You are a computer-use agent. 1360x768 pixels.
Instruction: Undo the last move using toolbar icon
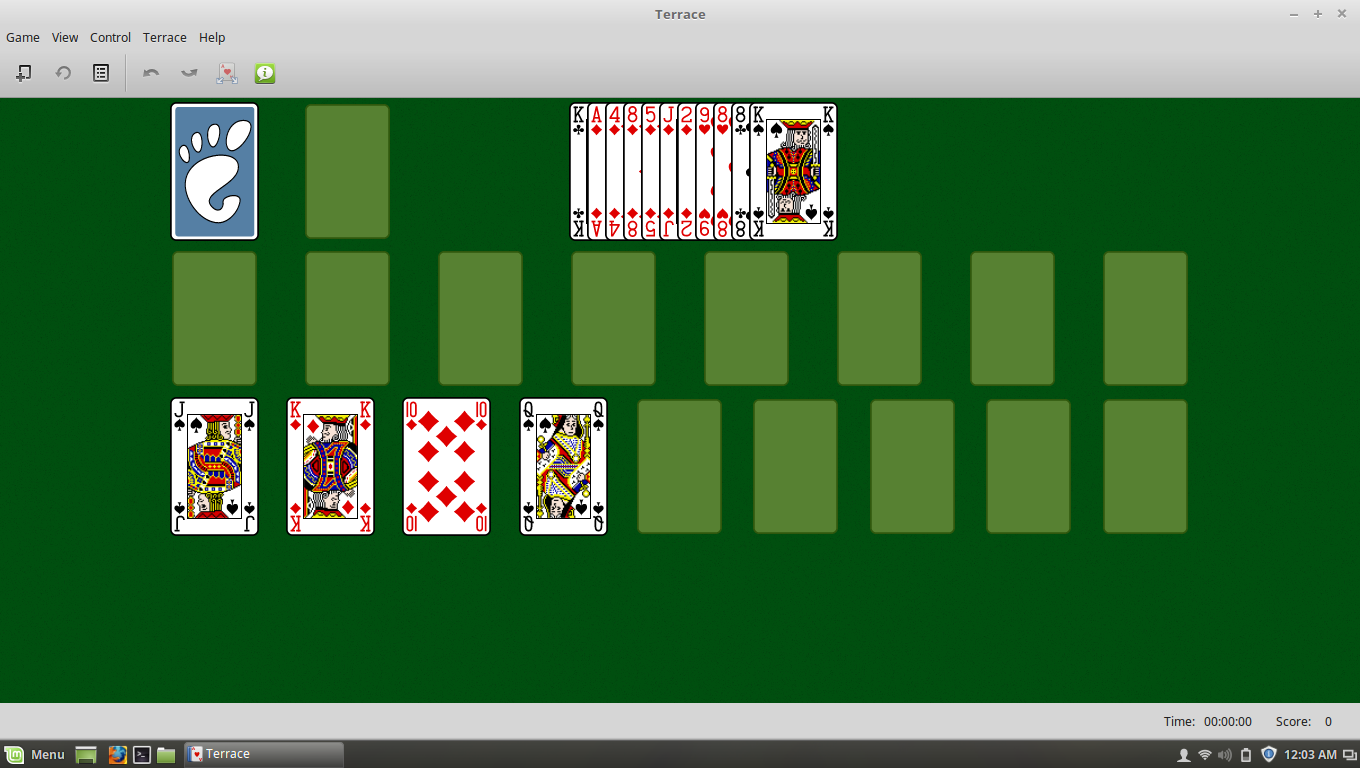(x=150, y=72)
